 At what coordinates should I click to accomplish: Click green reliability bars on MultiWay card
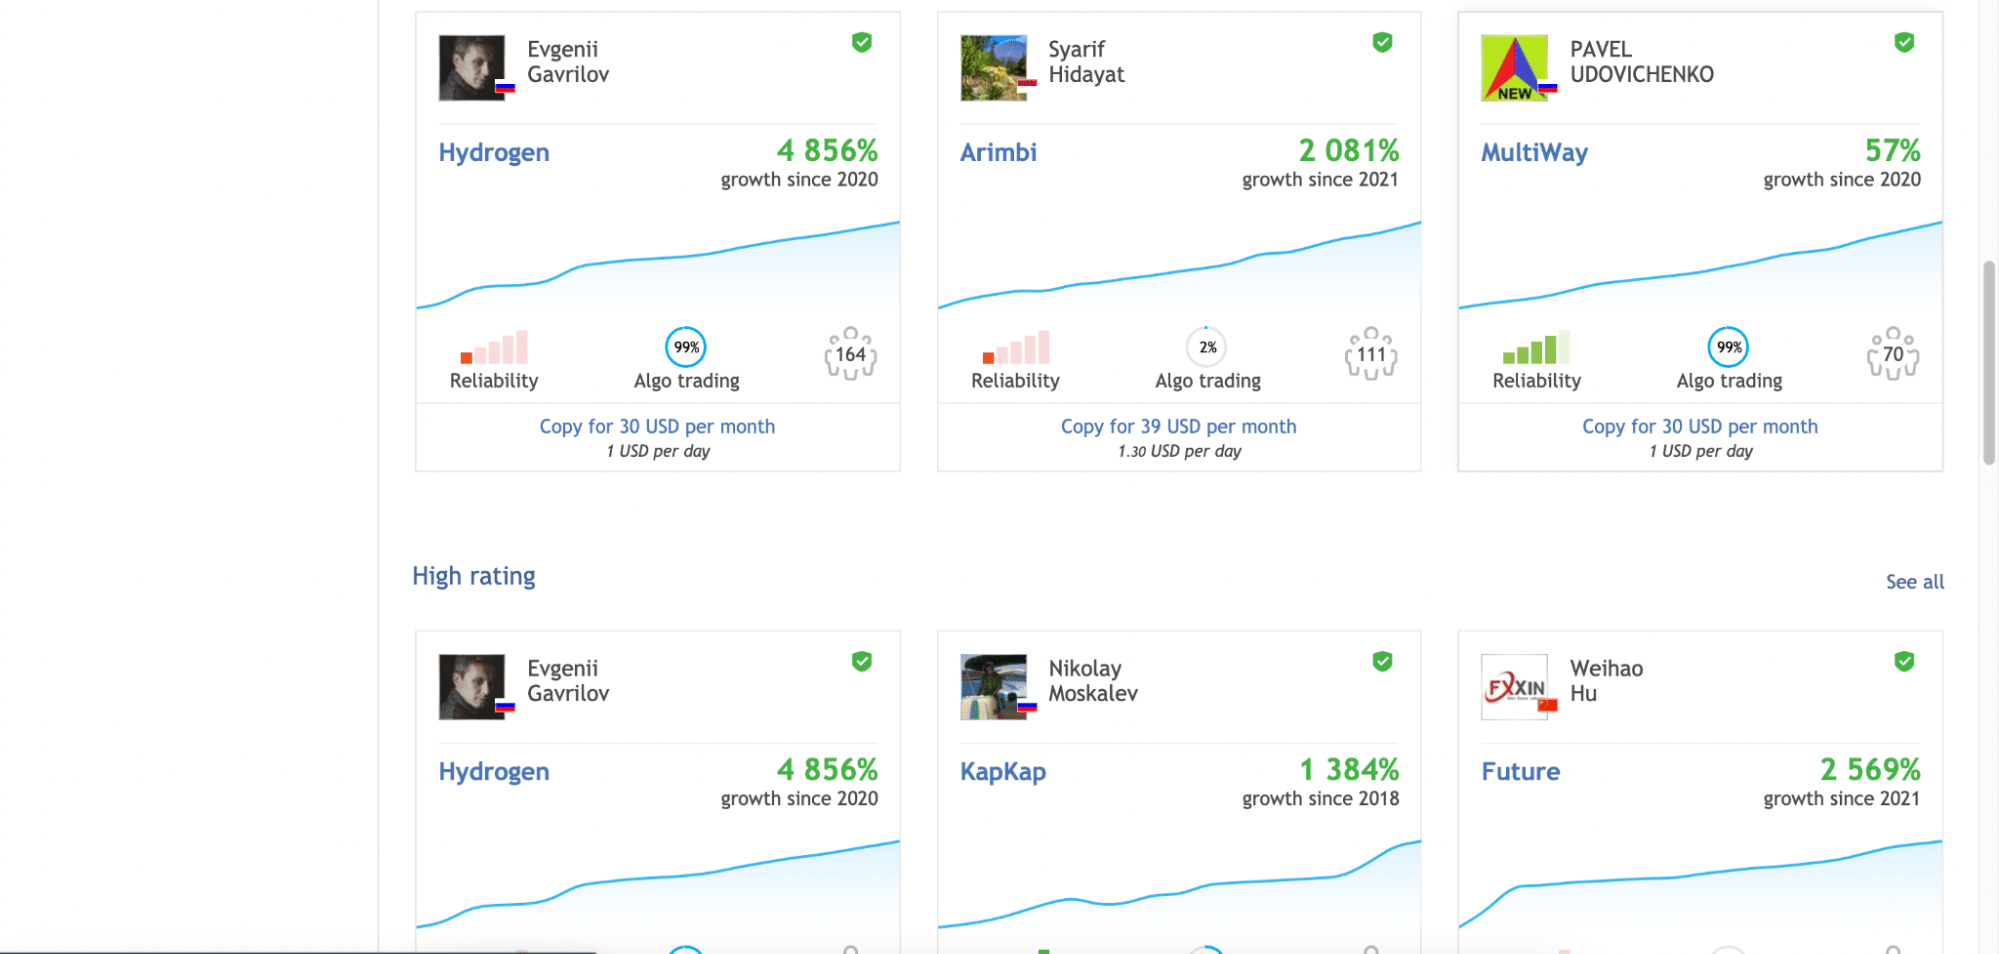[x=1536, y=347]
